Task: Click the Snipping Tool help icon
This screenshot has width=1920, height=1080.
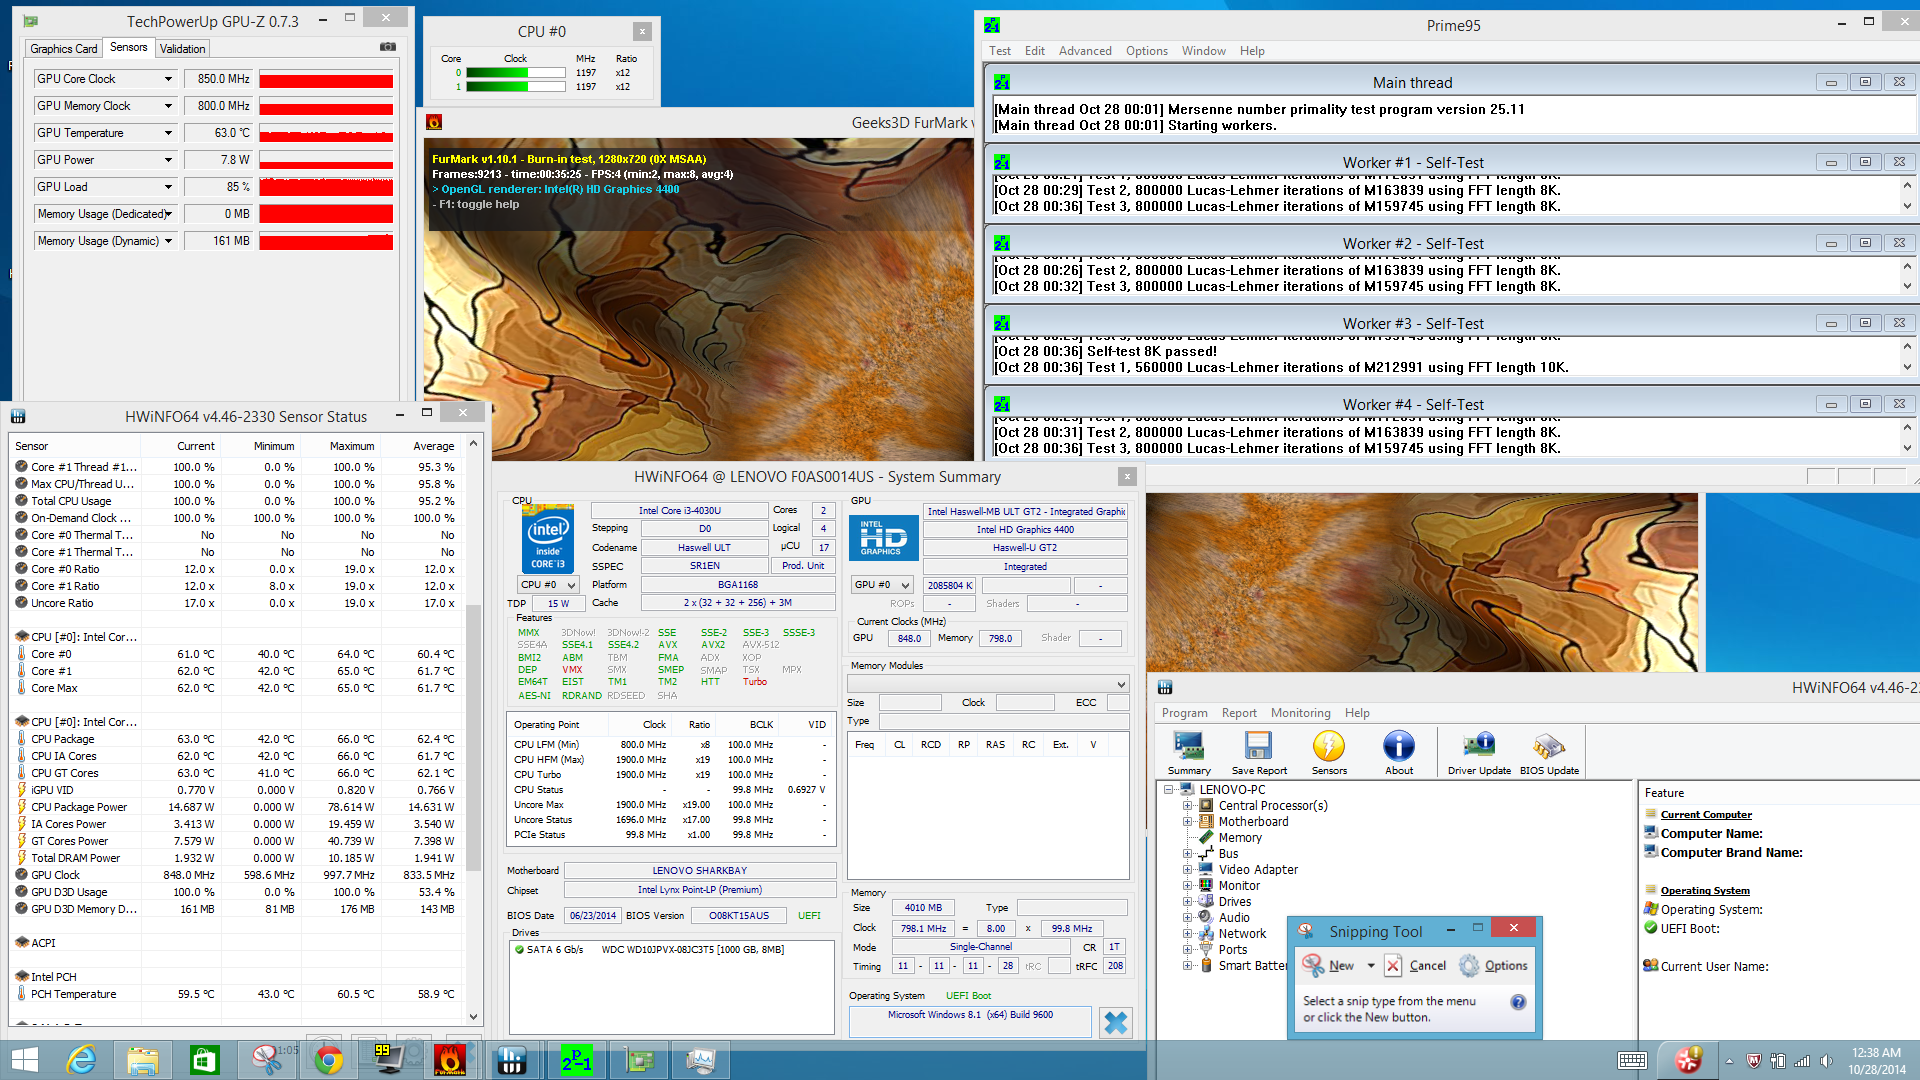Action: point(1518,1002)
